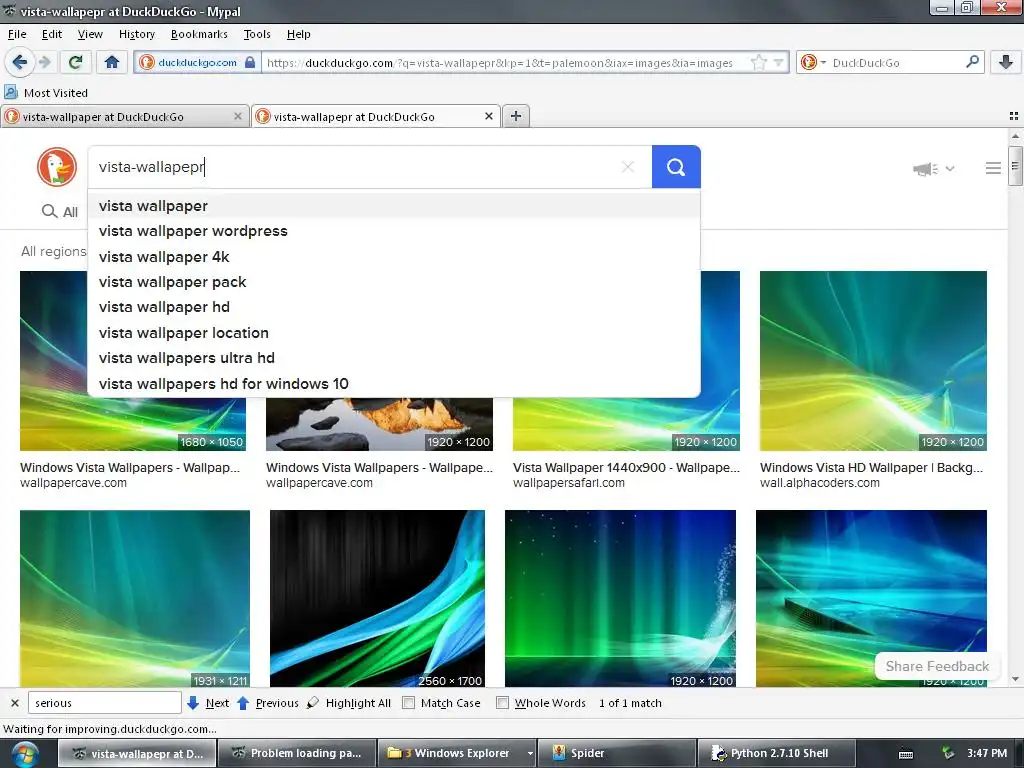Open the DuckDuckGo hamburger menu
The height and width of the screenshot is (768, 1024).
(993, 168)
